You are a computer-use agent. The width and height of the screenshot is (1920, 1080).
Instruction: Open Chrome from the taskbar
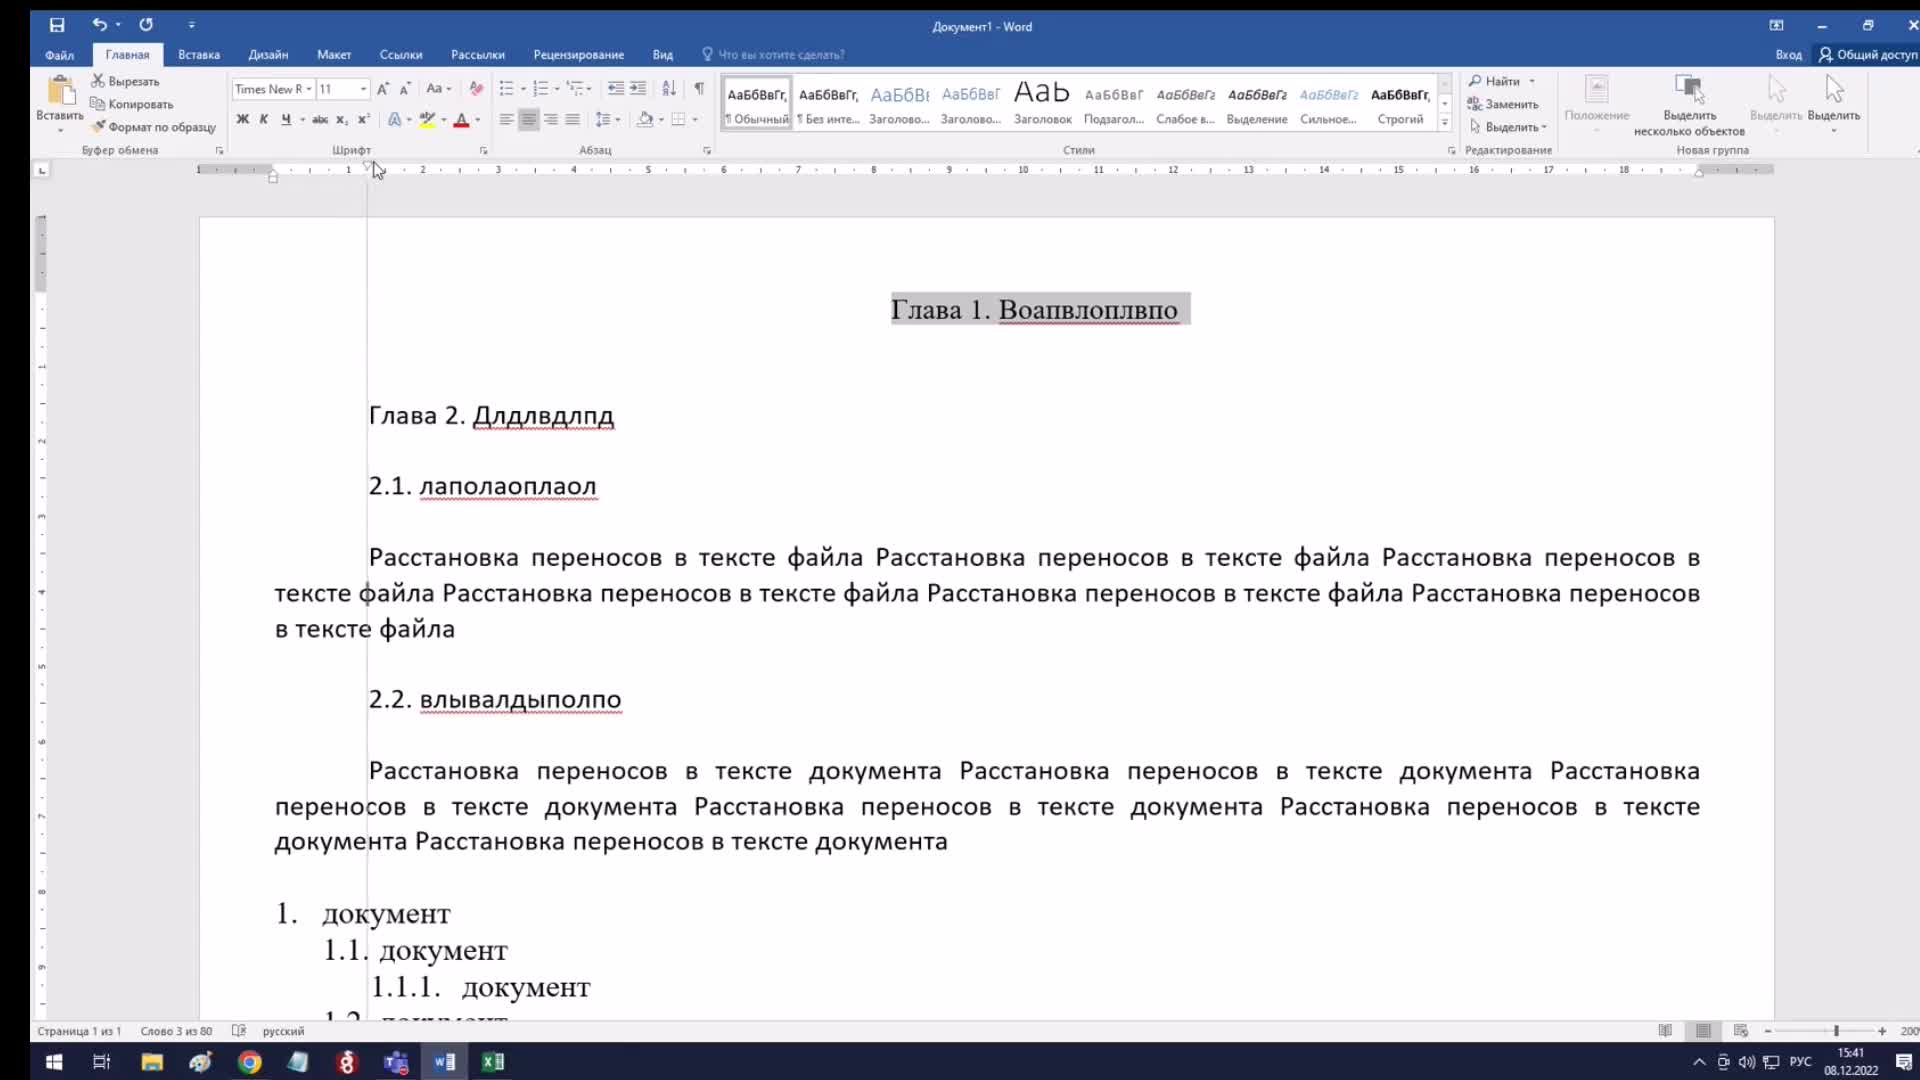[250, 1062]
